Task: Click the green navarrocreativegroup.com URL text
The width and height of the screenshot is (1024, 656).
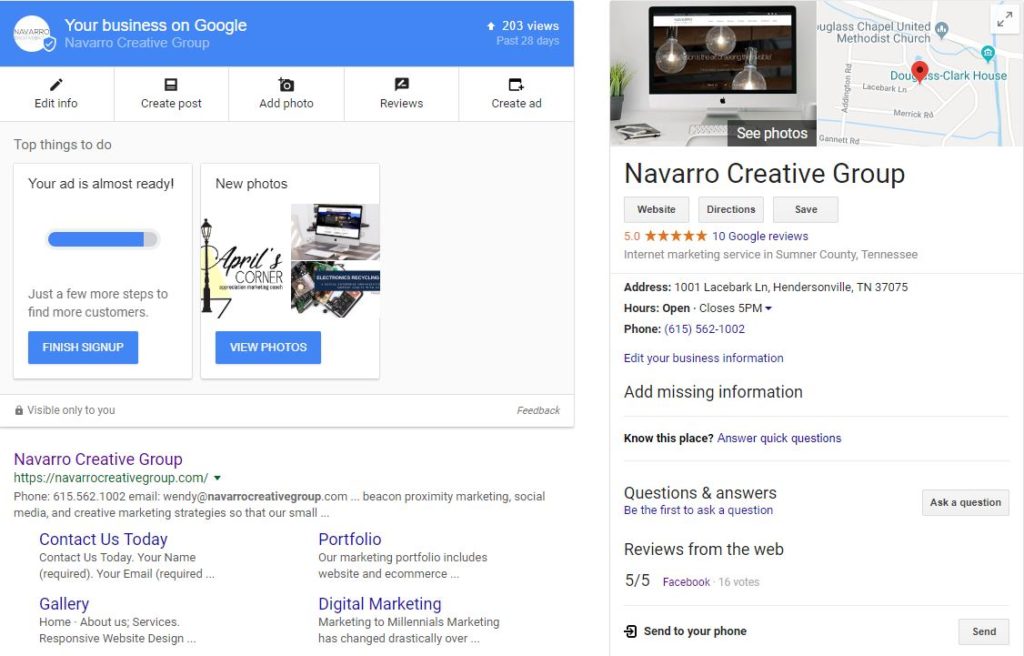Action: (x=111, y=478)
